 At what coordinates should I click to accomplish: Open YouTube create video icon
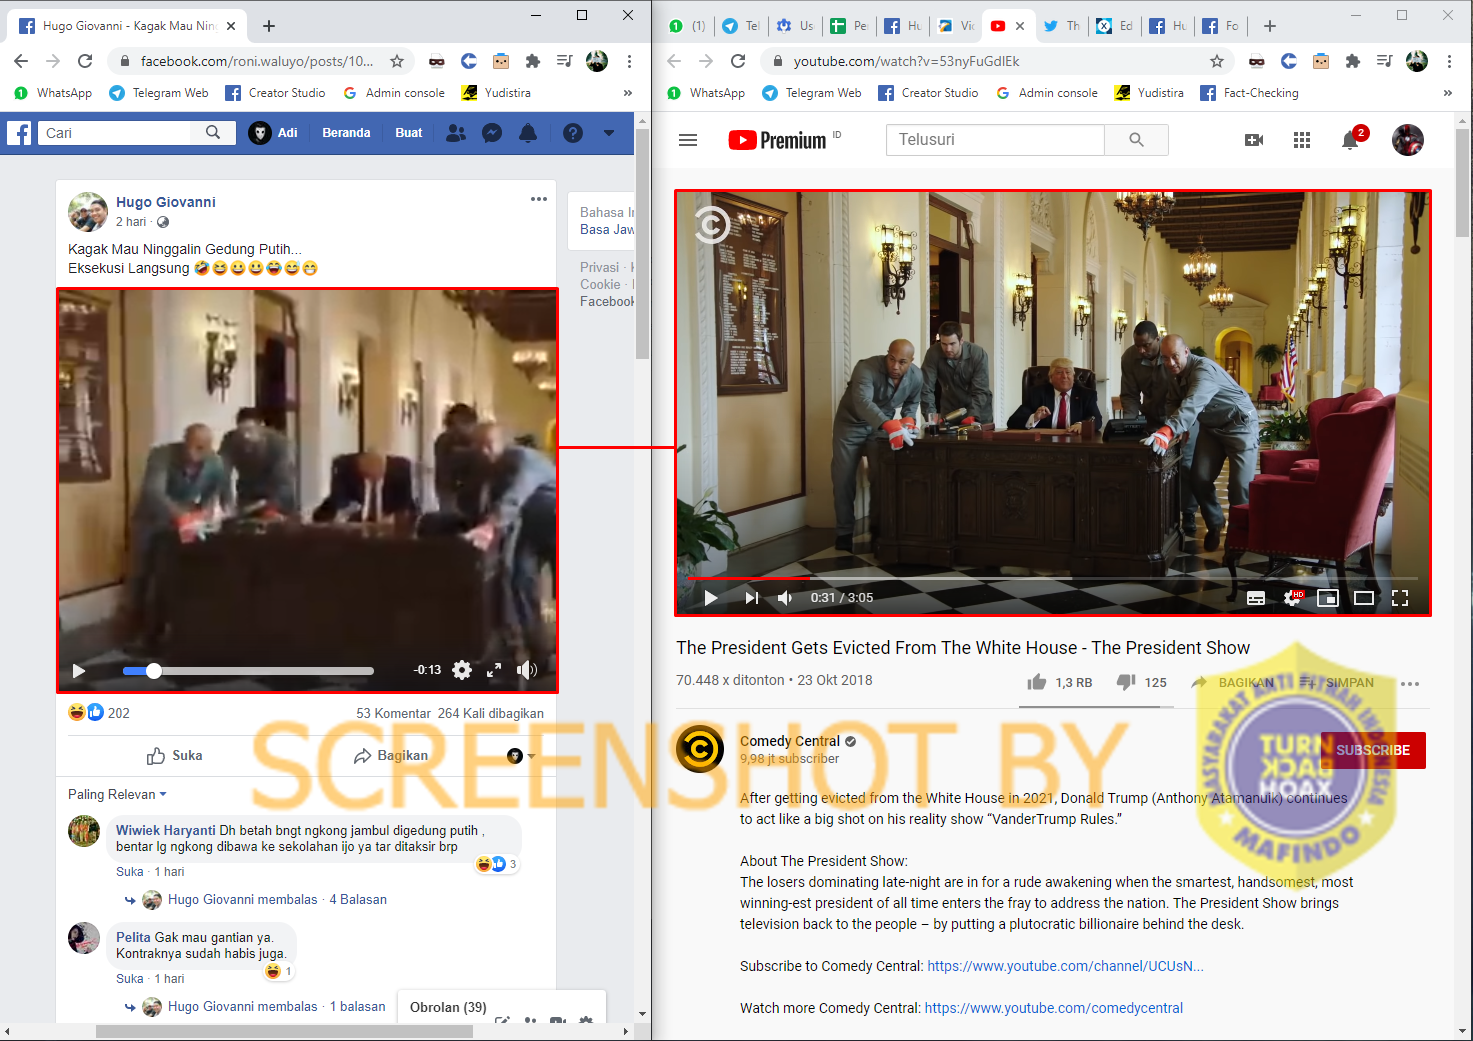1254,140
